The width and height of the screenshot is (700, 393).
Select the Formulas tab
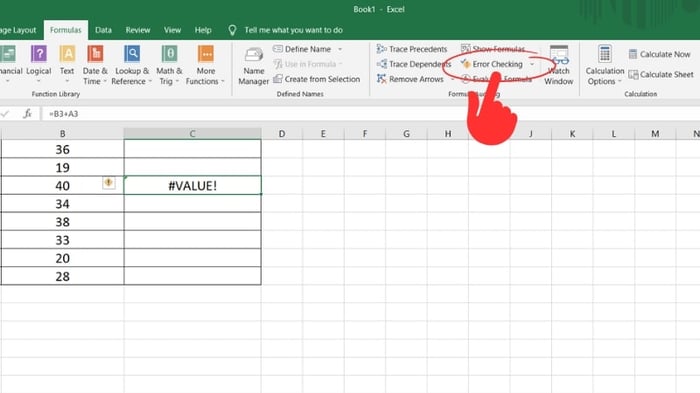click(66, 30)
